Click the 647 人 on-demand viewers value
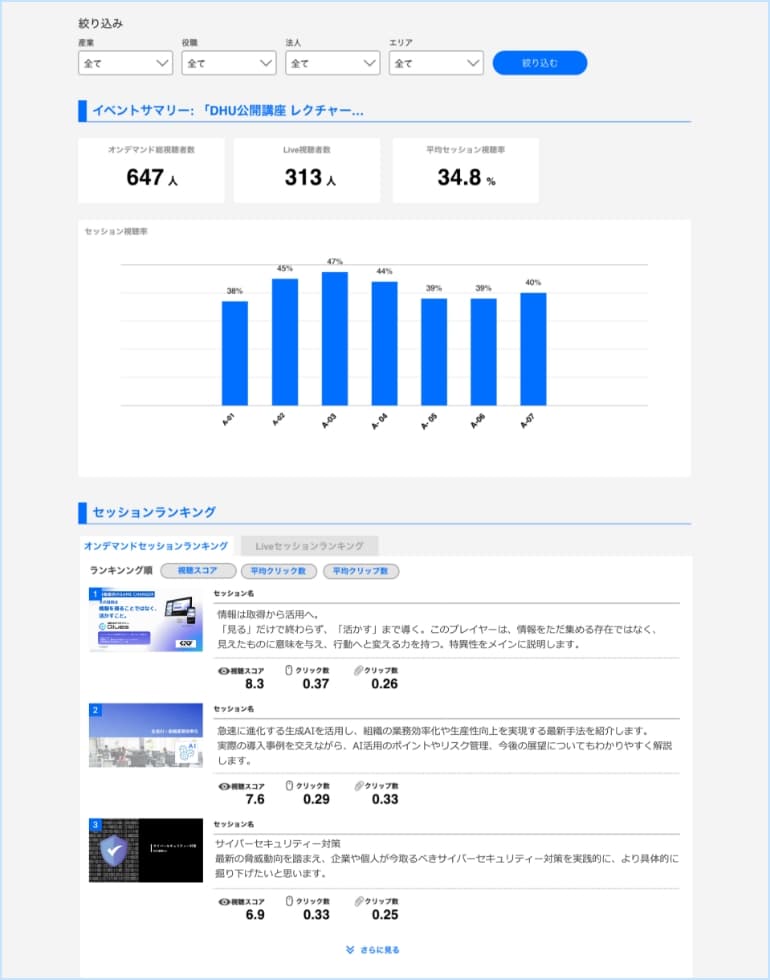This screenshot has width=770, height=980. [x=152, y=178]
